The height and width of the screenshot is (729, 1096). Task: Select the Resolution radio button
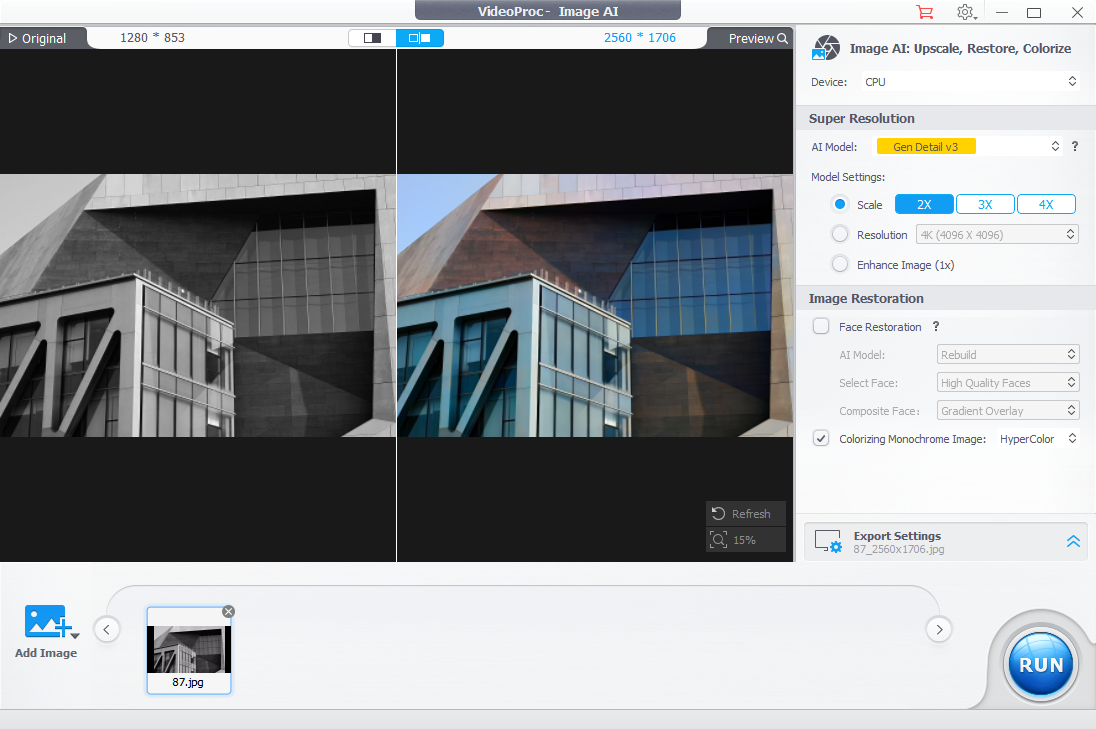tap(840, 234)
